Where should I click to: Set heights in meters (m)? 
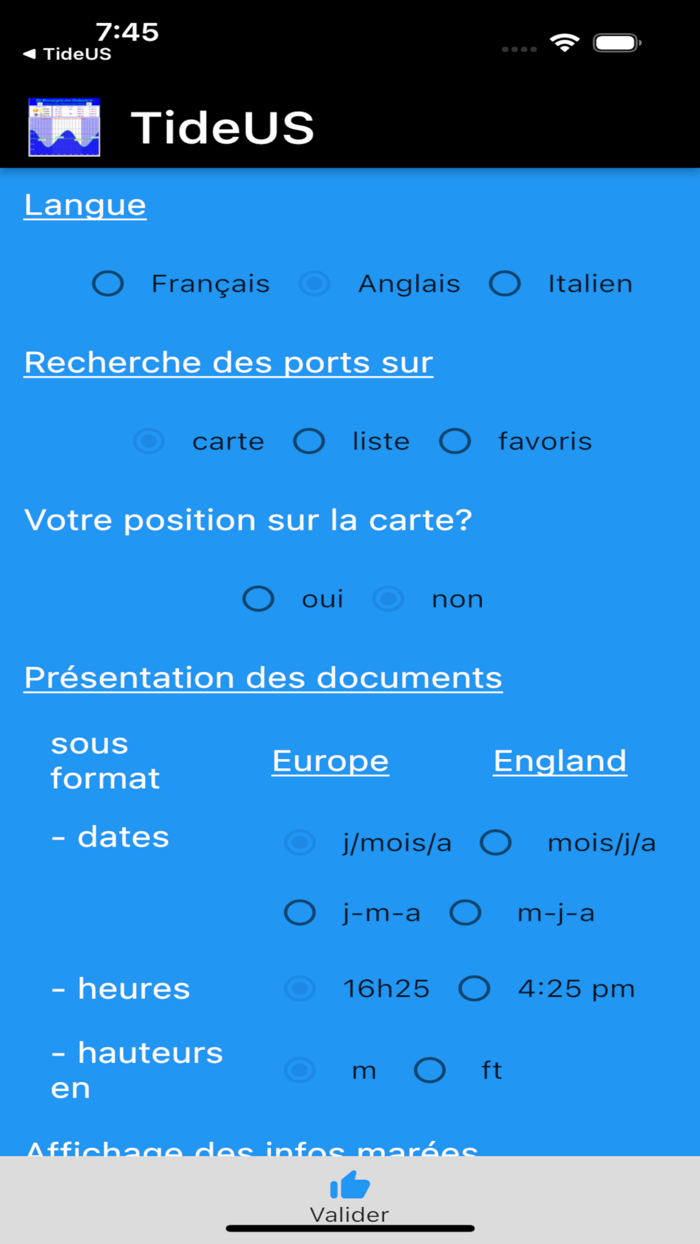pos(300,1071)
